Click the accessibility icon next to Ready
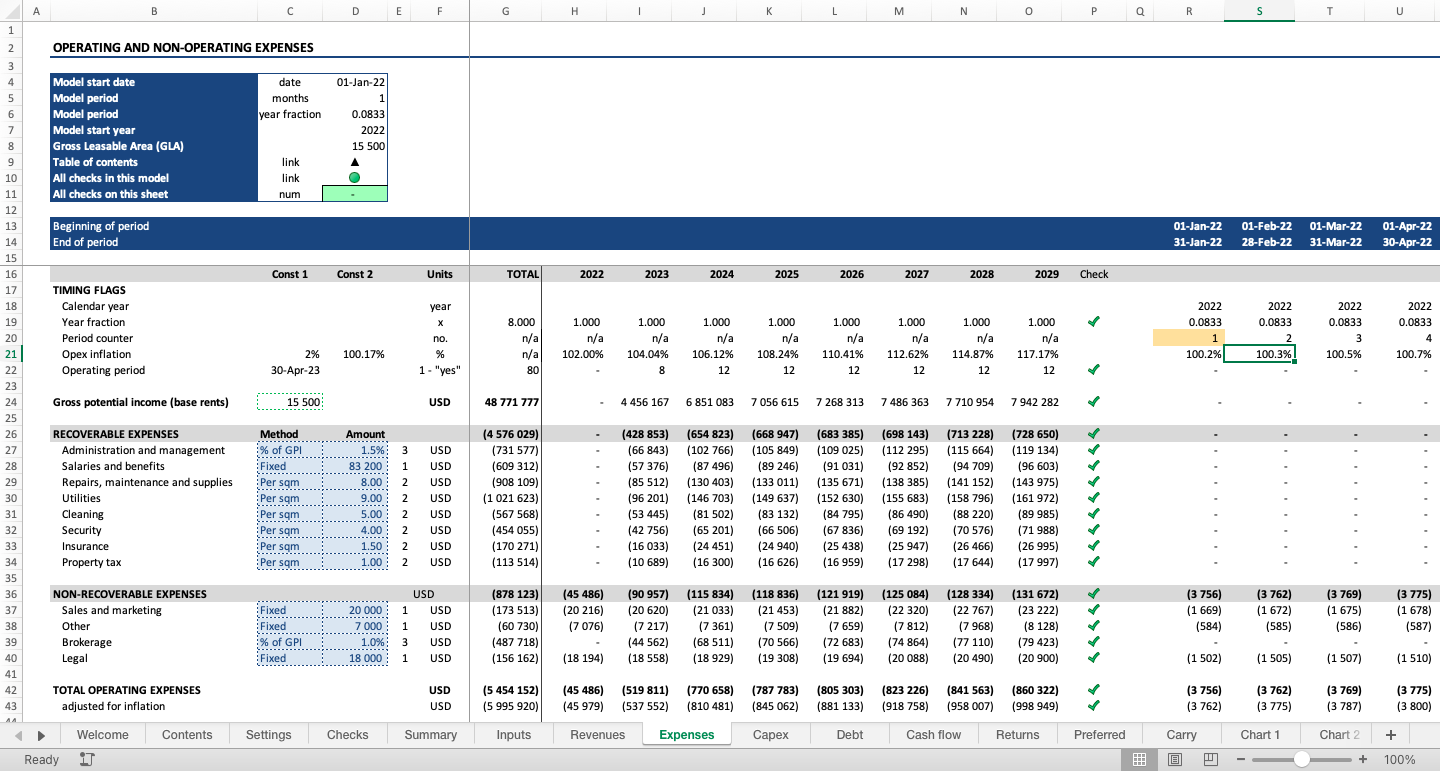 pos(86,760)
